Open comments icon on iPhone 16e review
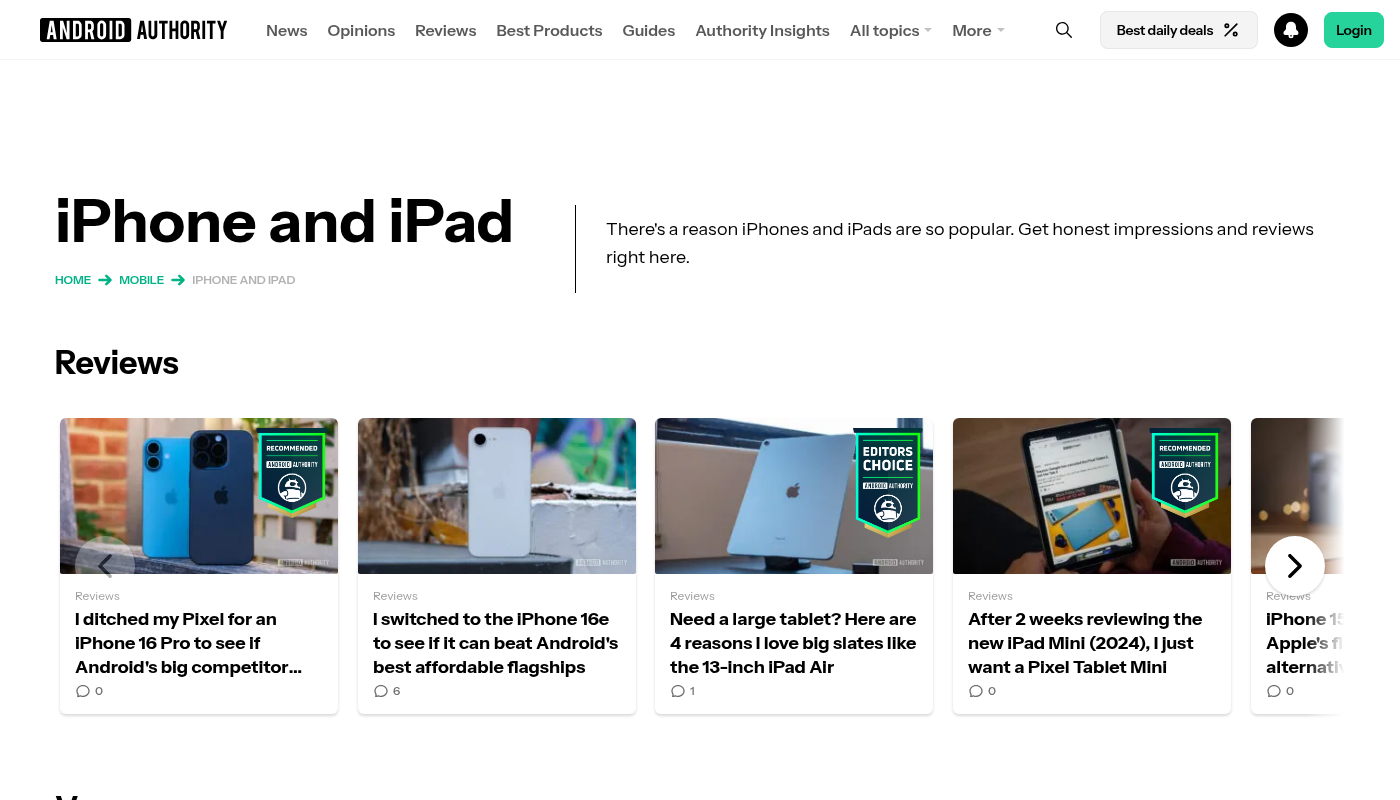1400x800 pixels. point(381,691)
